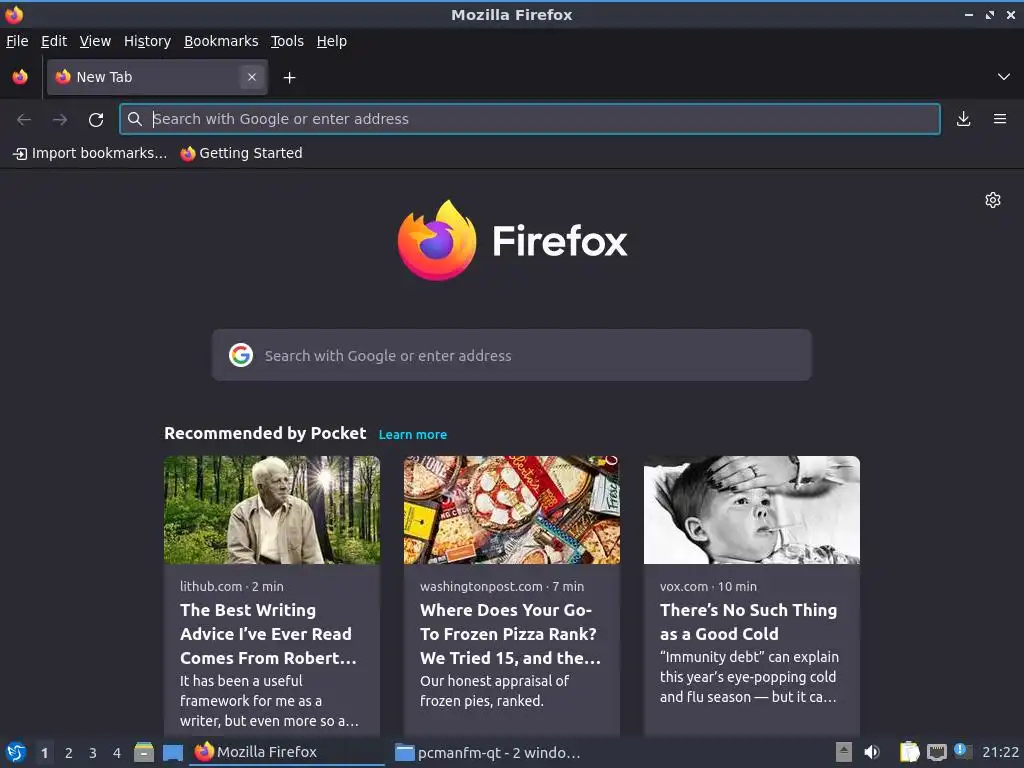Expand the list all tabs chevron
The image size is (1024, 768).
(x=1003, y=77)
